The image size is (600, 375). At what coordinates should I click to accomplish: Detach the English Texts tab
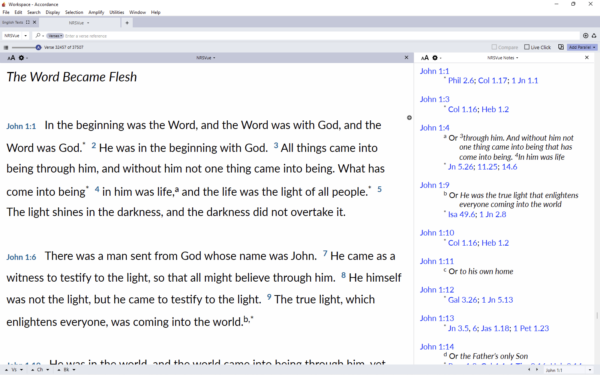(x=28, y=22)
